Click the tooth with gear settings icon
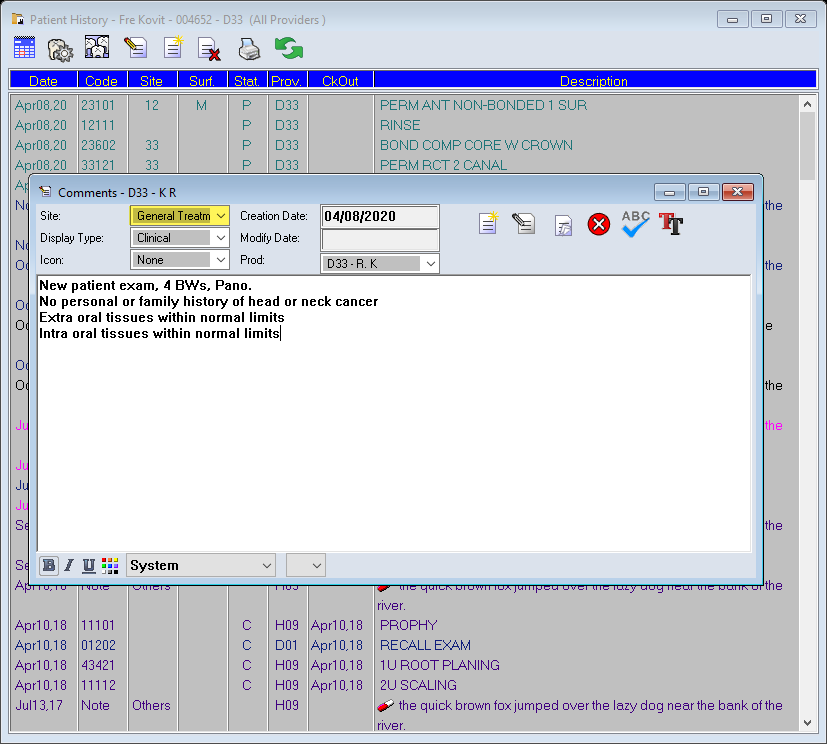This screenshot has height=744, width=827. pyautogui.click(x=60, y=48)
